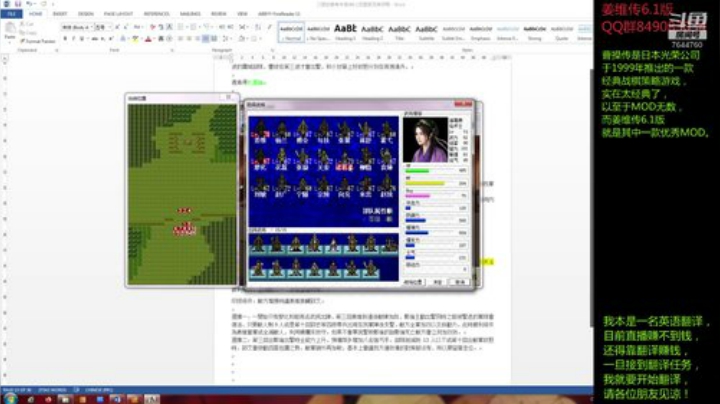Click the Decrease Indent icon

pyautogui.click(x=222, y=28)
